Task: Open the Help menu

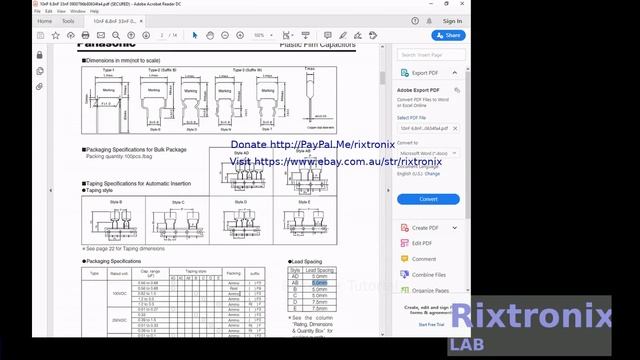Action: (94, 11)
